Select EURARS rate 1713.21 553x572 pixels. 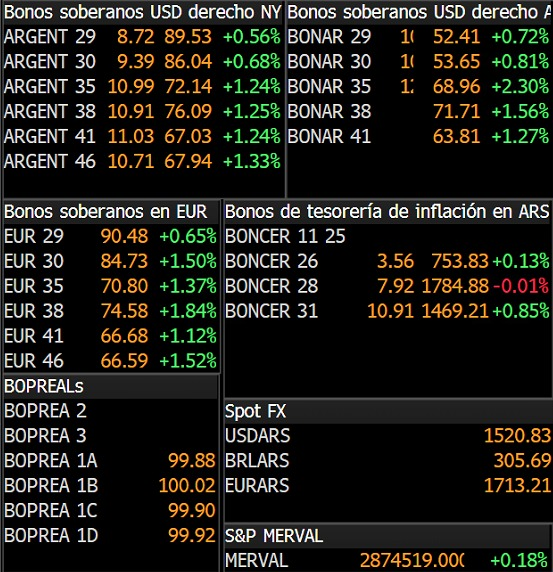(x=517, y=486)
